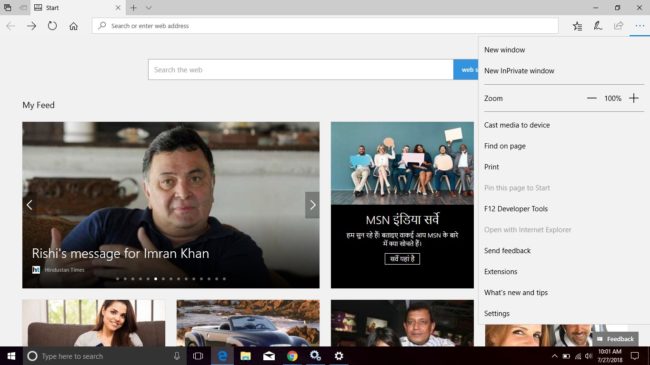The height and width of the screenshot is (365, 650).
Task: Click the Share icon in toolbar
Action: (618, 26)
